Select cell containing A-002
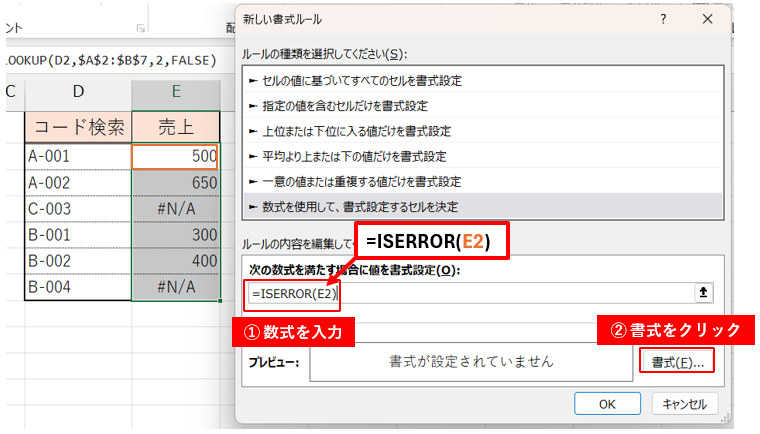 click(x=79, y=183)
